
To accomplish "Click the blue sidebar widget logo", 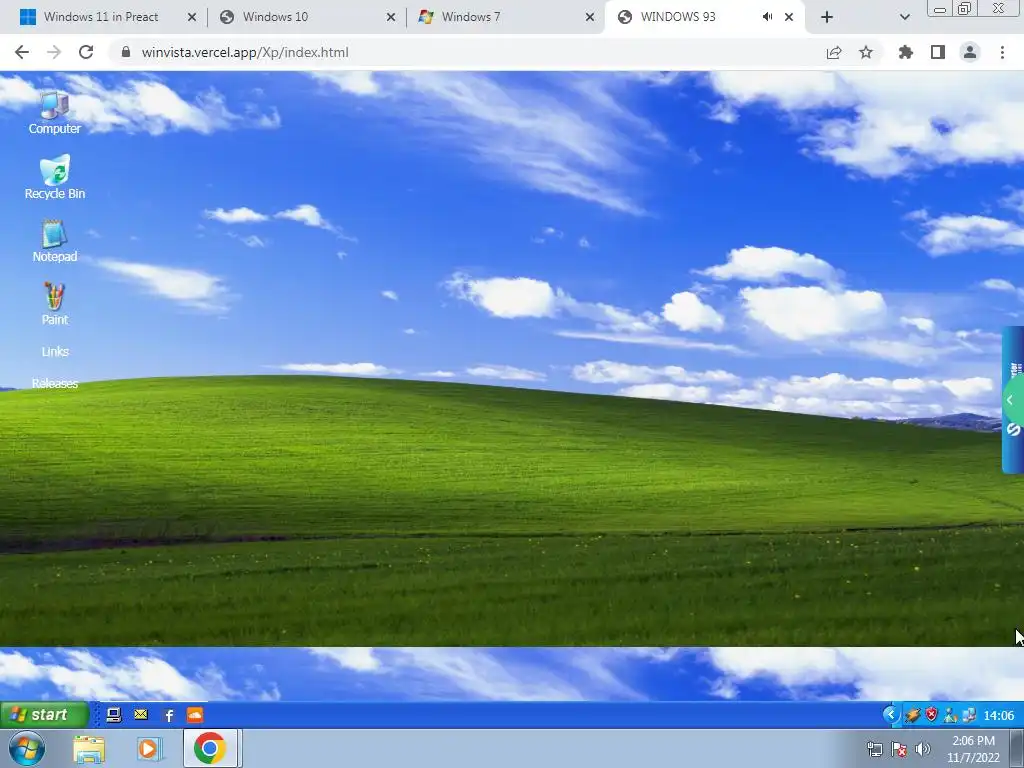I will 1014,430.
